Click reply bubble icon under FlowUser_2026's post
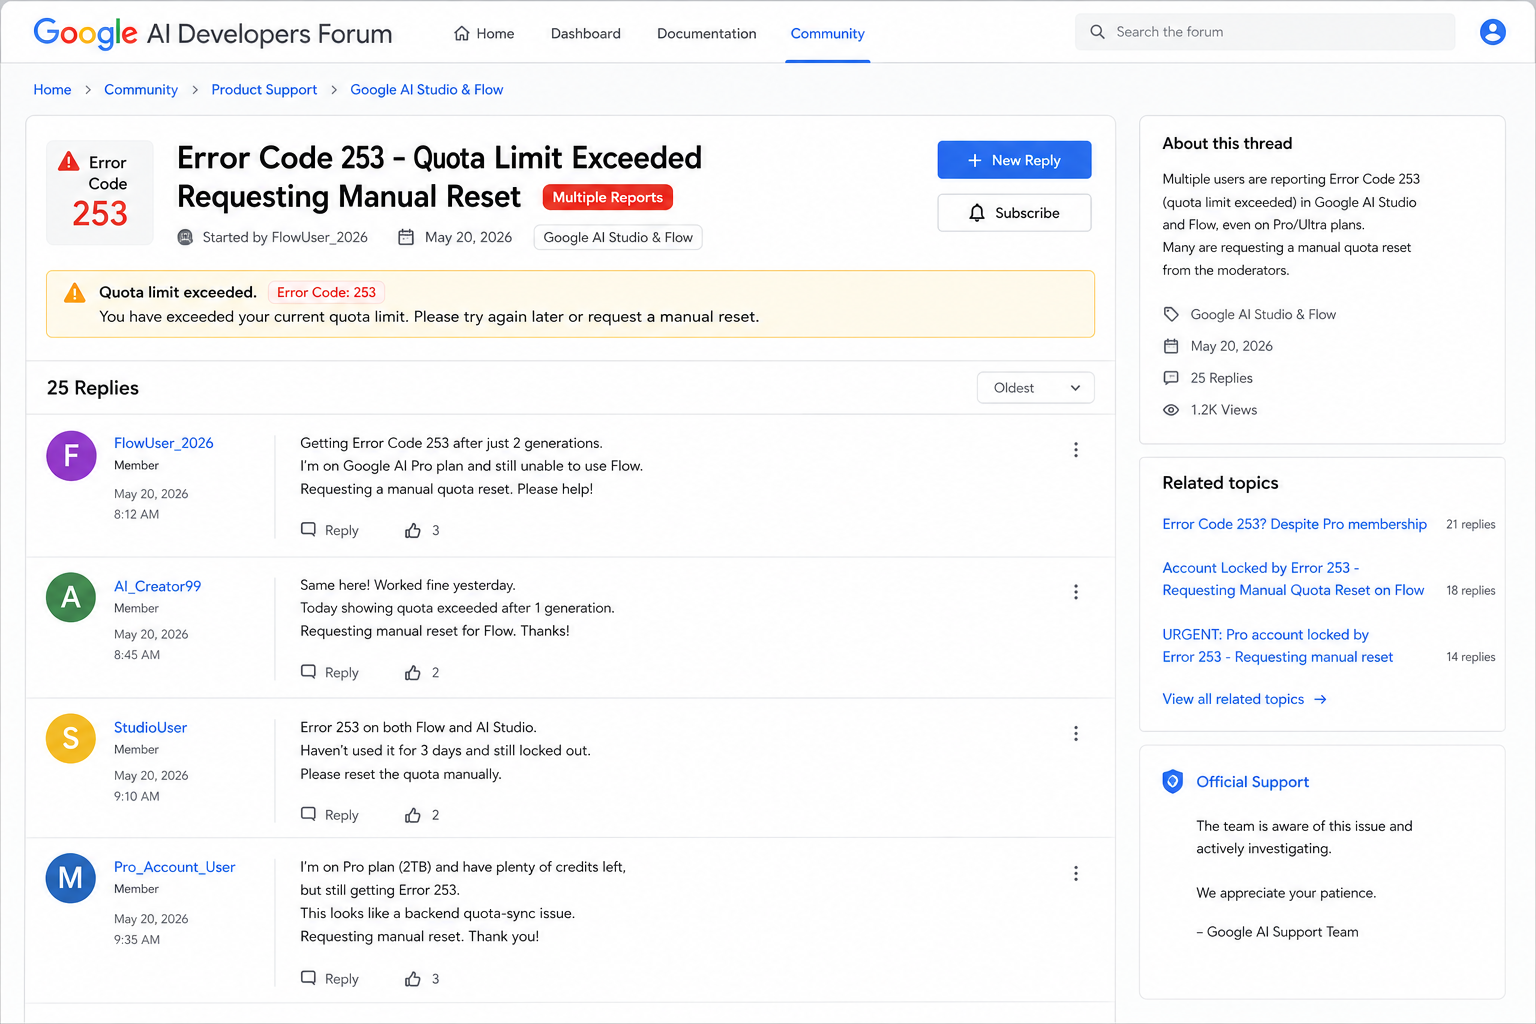Screen dimensions: 1536x1024 point(309,530)
